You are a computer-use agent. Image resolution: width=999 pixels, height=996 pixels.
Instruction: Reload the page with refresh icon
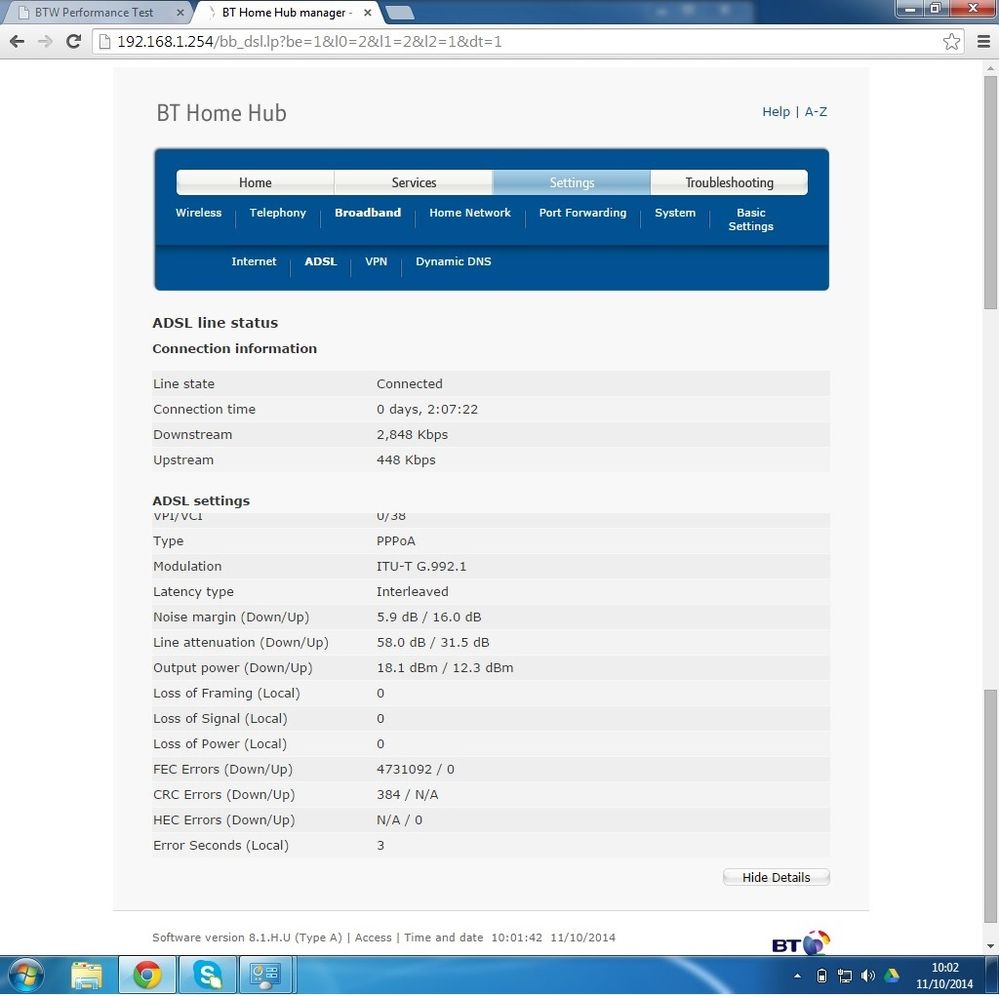(x=73, y=41)
